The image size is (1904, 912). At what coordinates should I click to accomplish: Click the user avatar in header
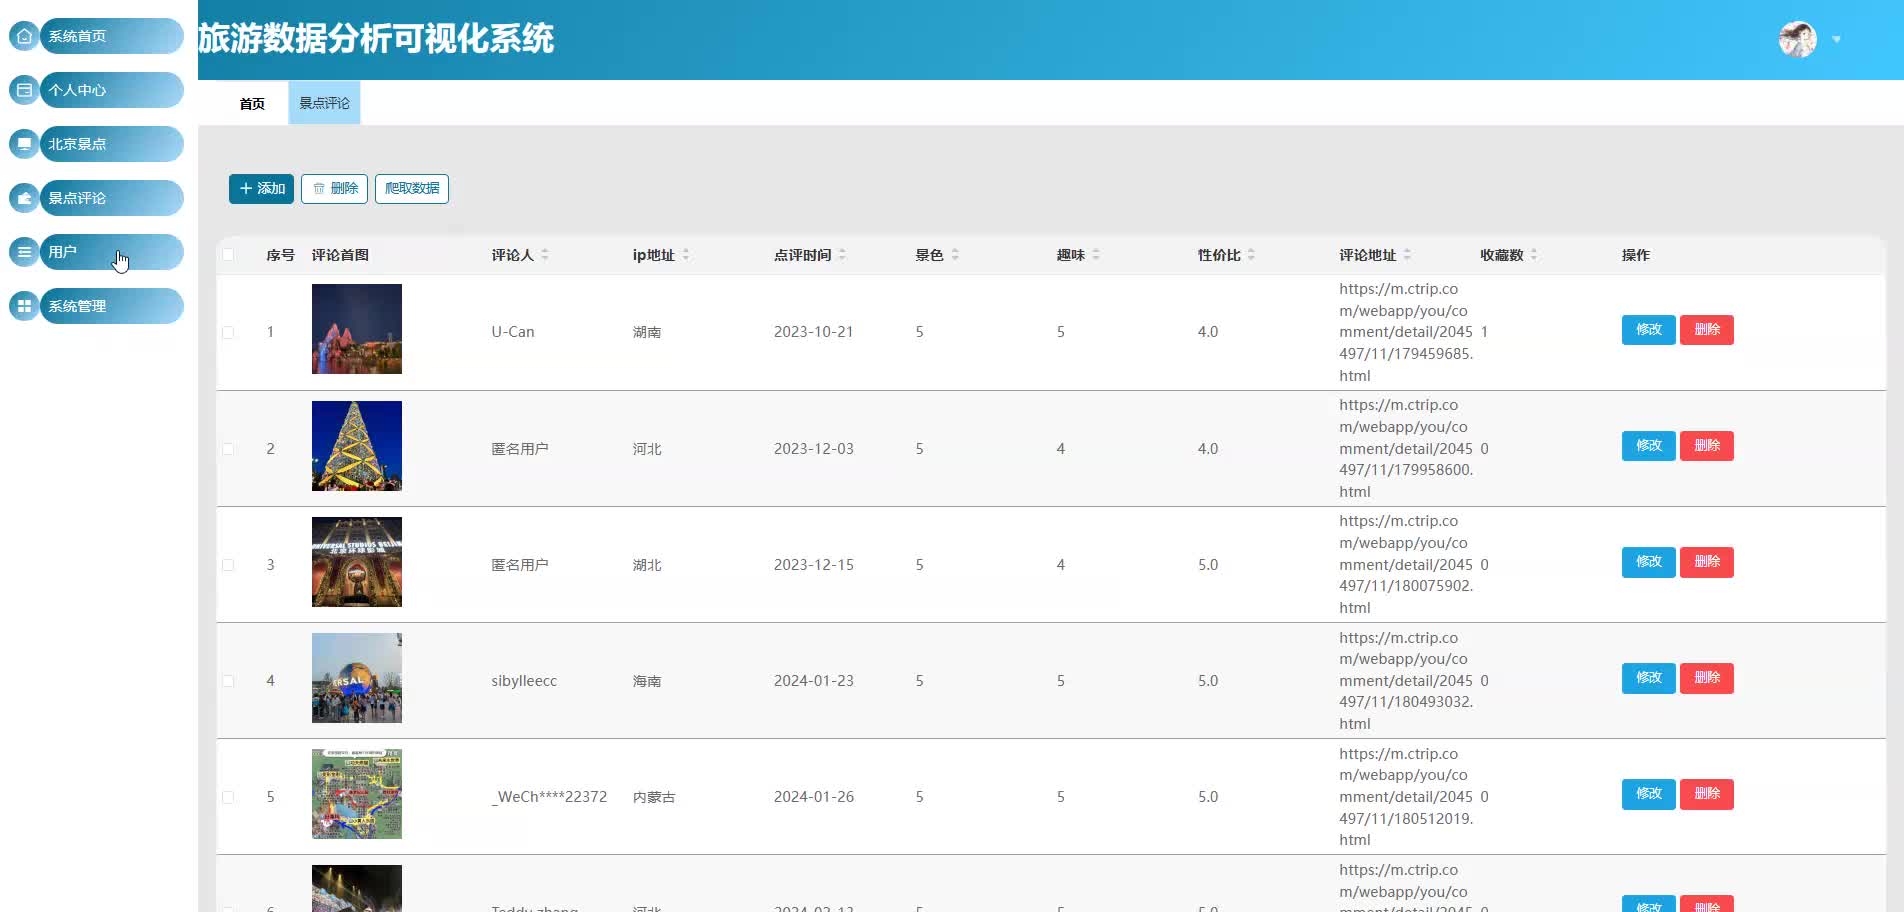pos(1797,40)
